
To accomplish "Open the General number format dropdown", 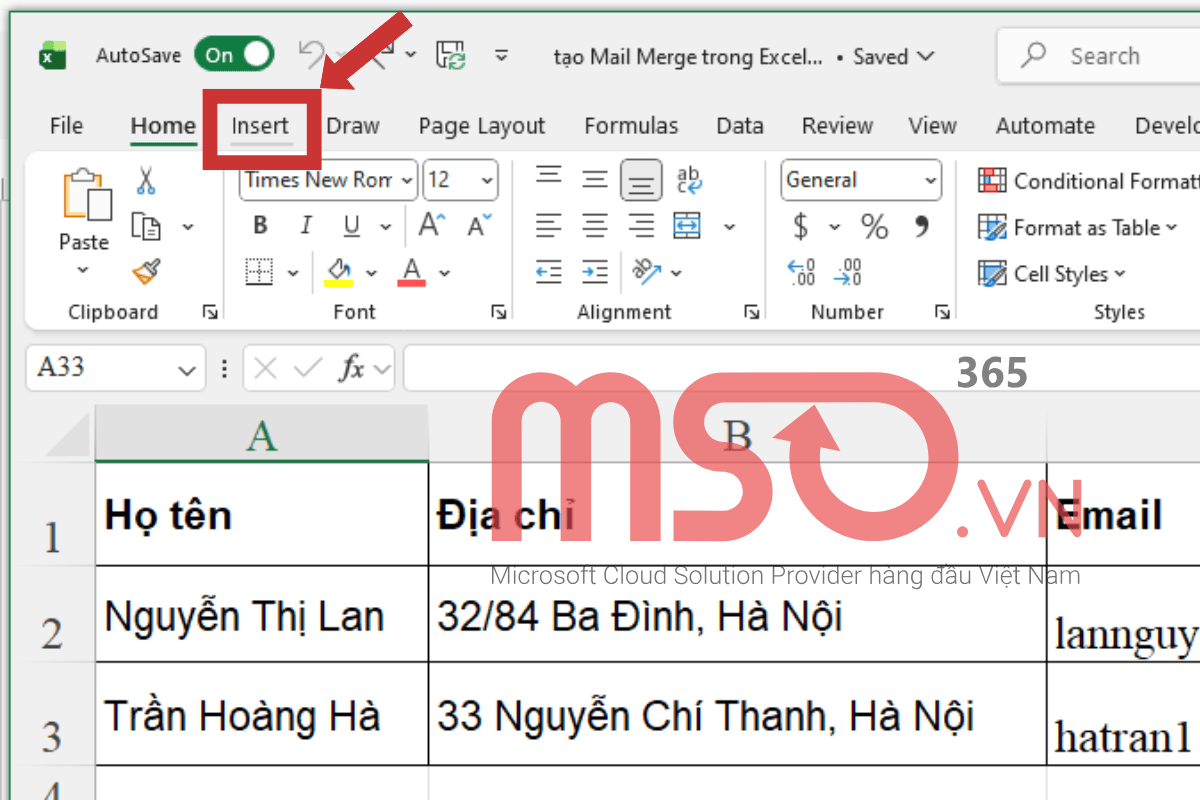I will click(930, 180).
